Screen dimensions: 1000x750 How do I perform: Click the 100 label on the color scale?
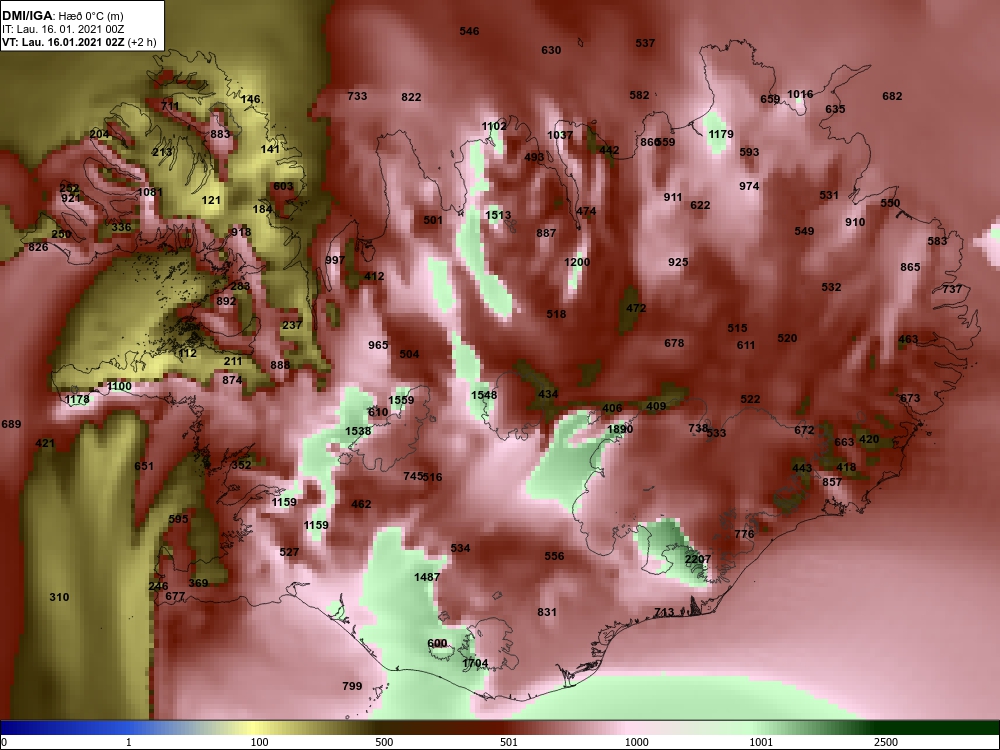259,742
